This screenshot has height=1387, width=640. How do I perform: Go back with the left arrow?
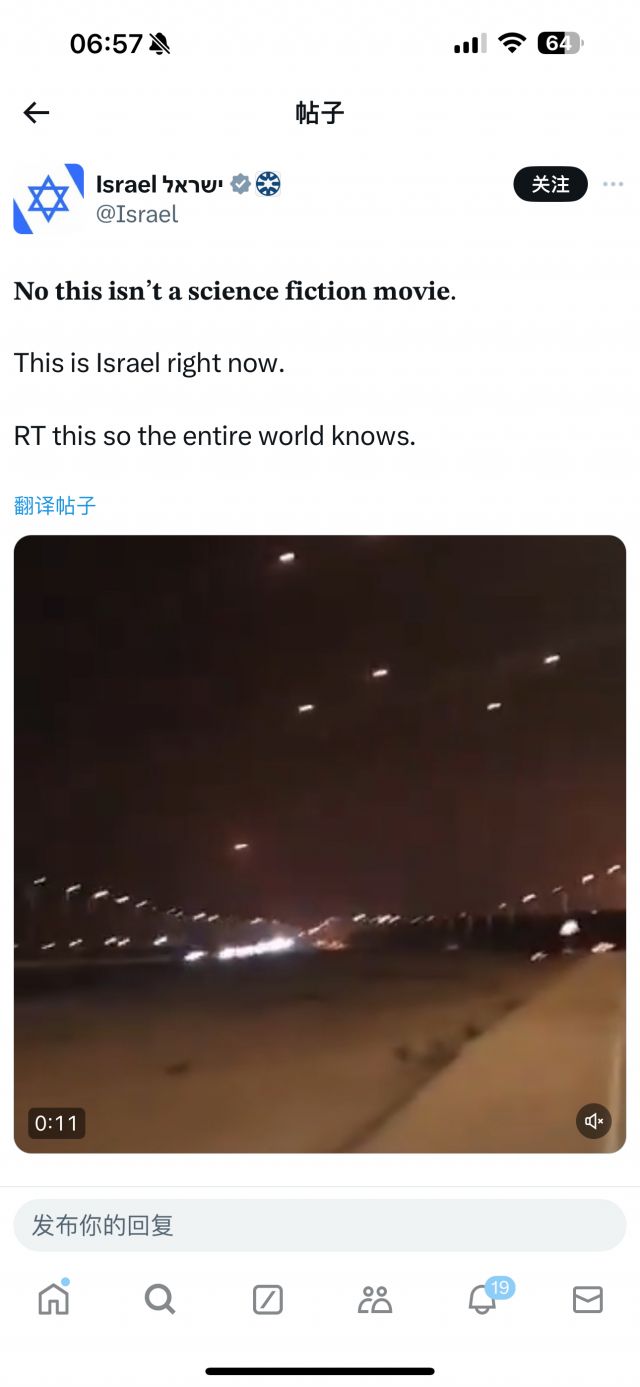click(36, 113)
